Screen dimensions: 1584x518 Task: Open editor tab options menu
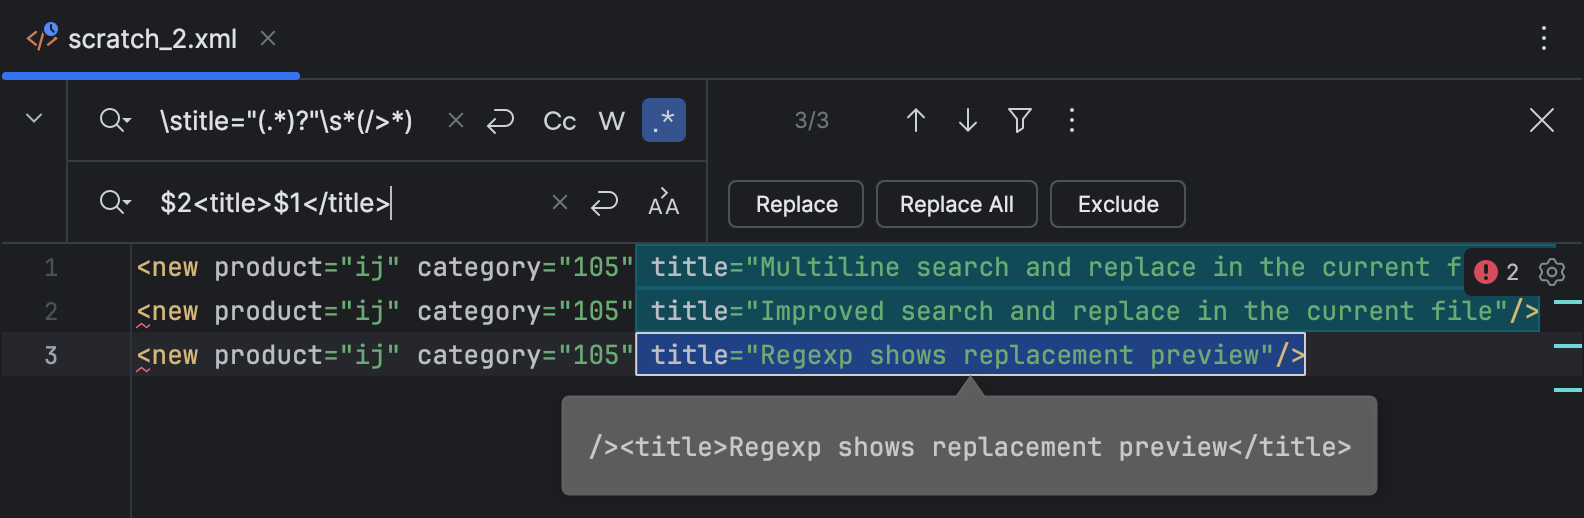pos(1543,39)
